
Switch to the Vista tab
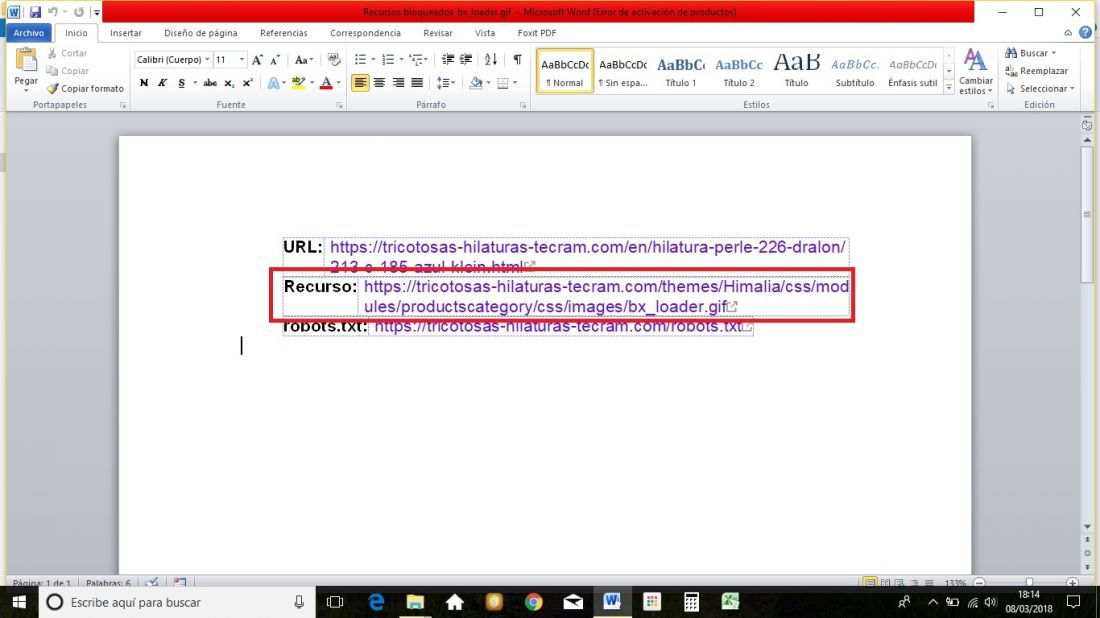coord(485,33)
